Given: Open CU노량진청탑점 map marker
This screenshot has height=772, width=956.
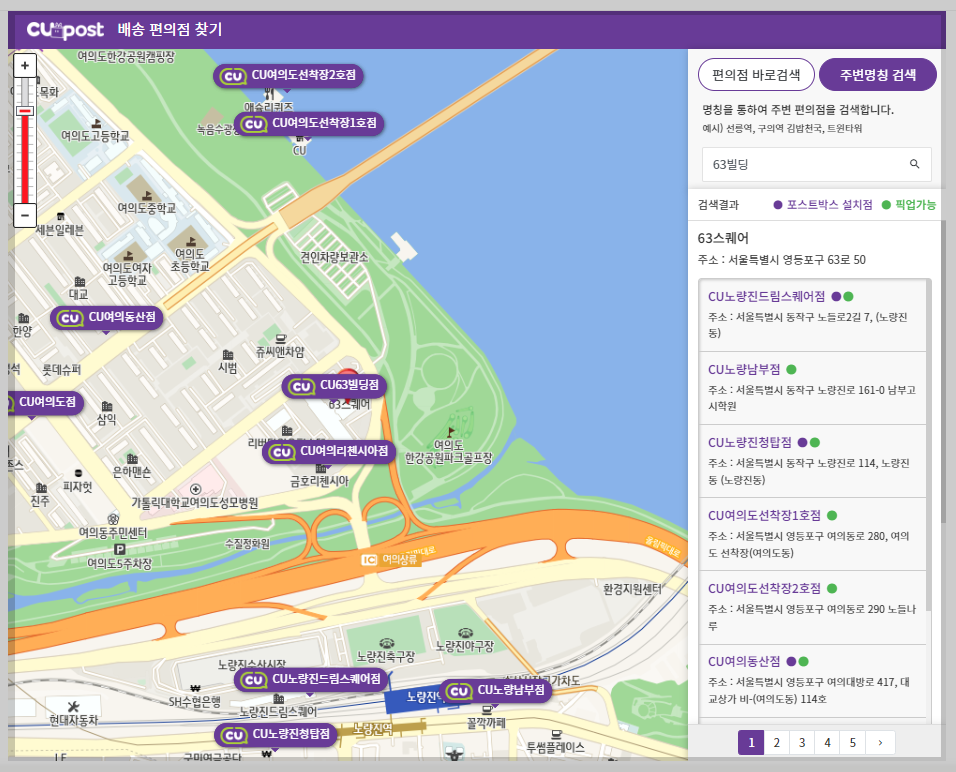Looking at the screenshot, I should click(x=276, y=735).
